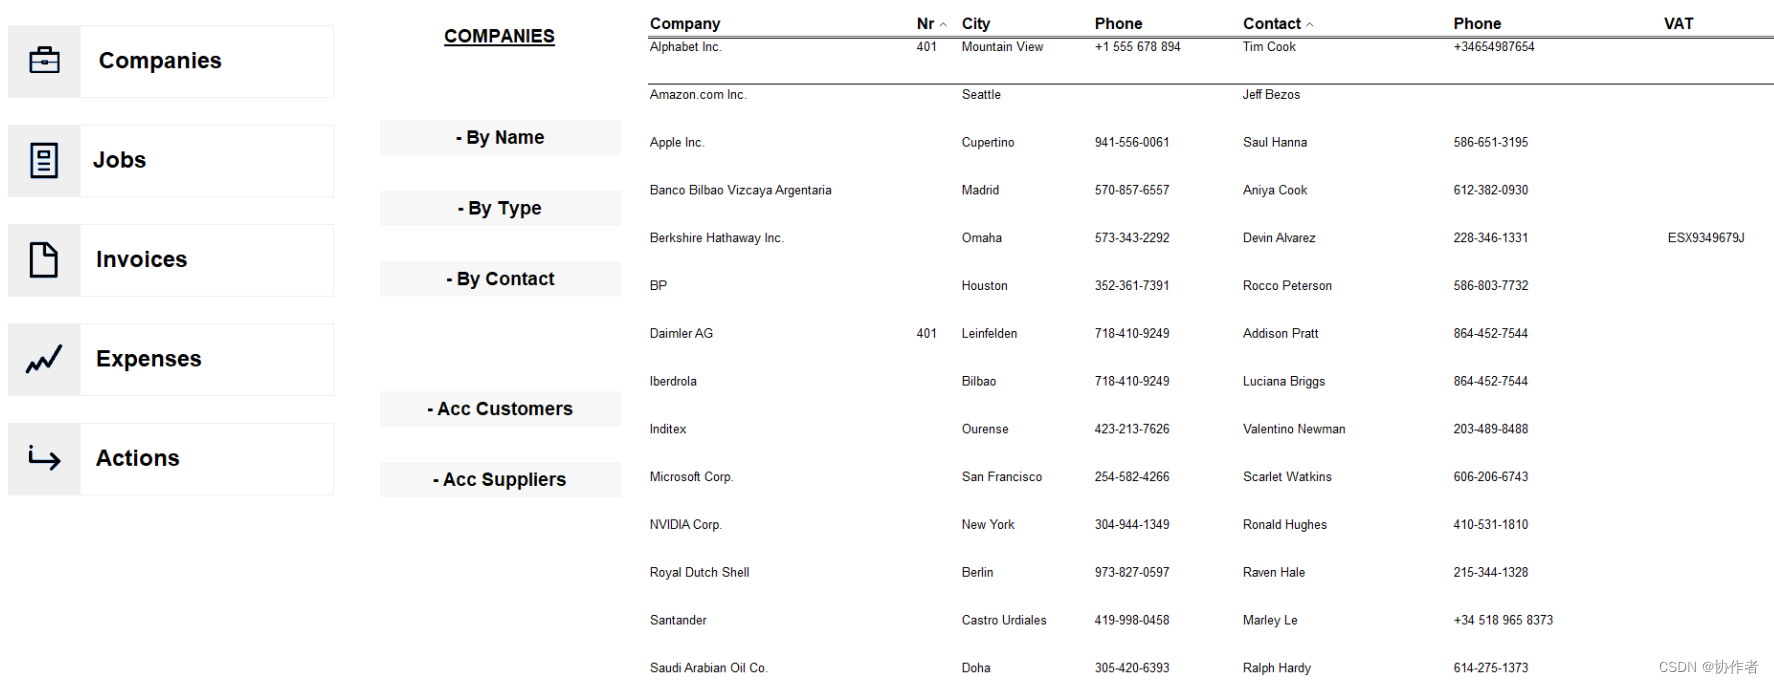Click the Company column header
The image size is (1774, 683).
point(685,24)
